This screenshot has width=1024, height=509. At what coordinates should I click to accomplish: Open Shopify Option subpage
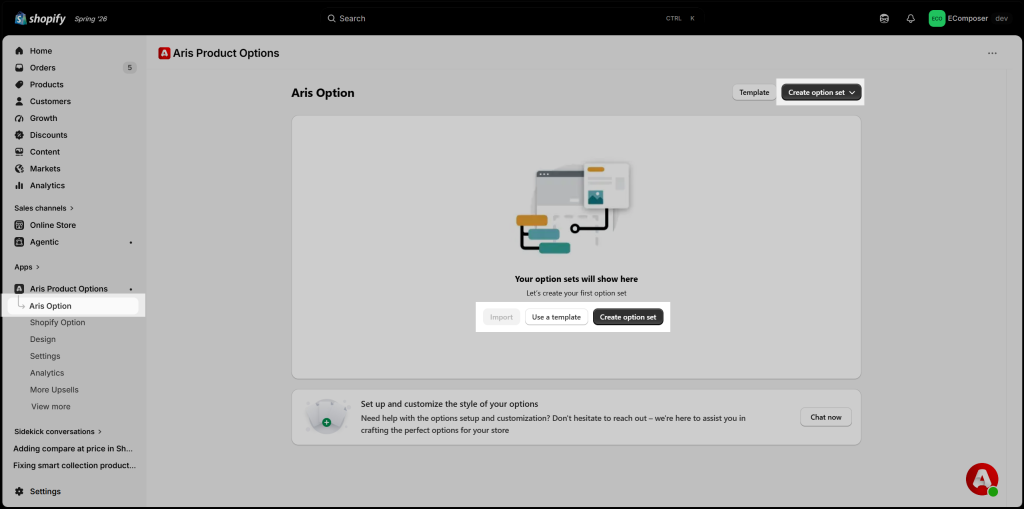pos(57,323)
